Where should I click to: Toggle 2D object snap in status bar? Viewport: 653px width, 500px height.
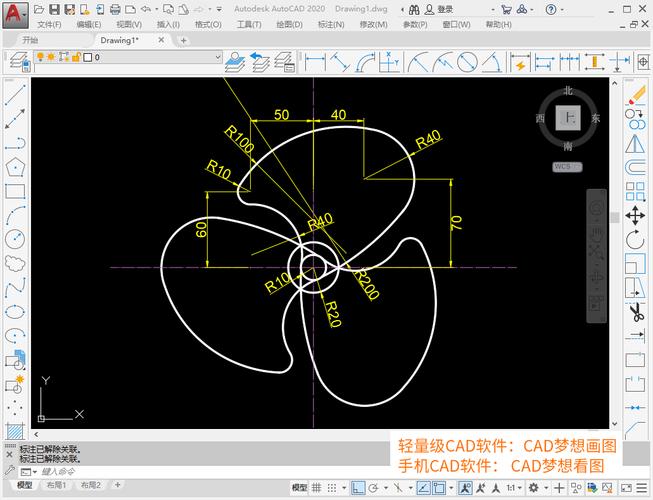pyautogui.click(x=439, y=488)
